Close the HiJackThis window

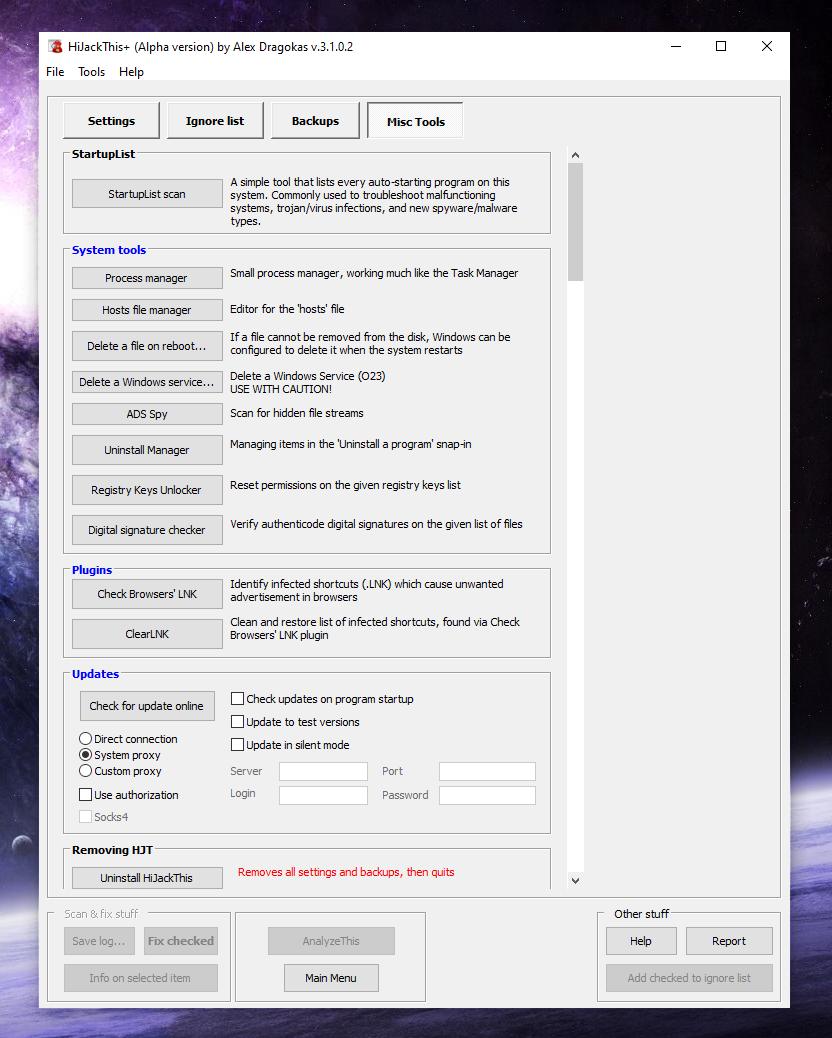766,46
